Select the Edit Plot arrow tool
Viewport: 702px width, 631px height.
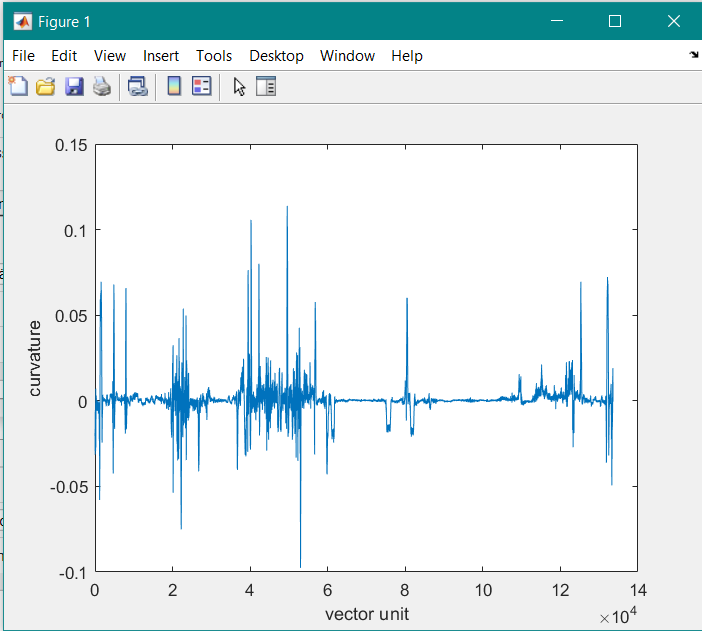239,86
